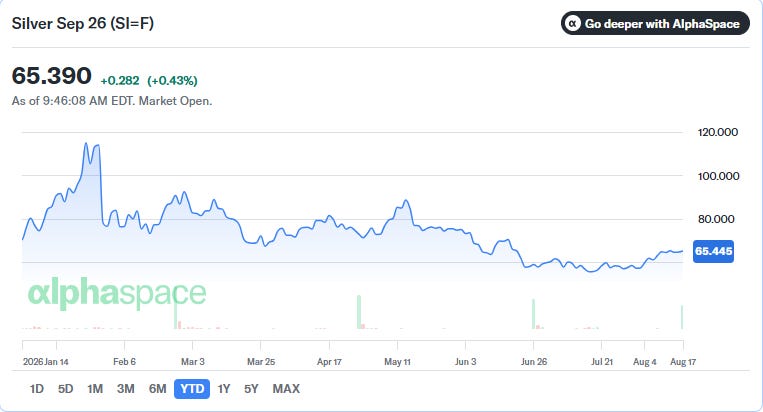
Task: Select the 1M time range
Action: [95, 389]
